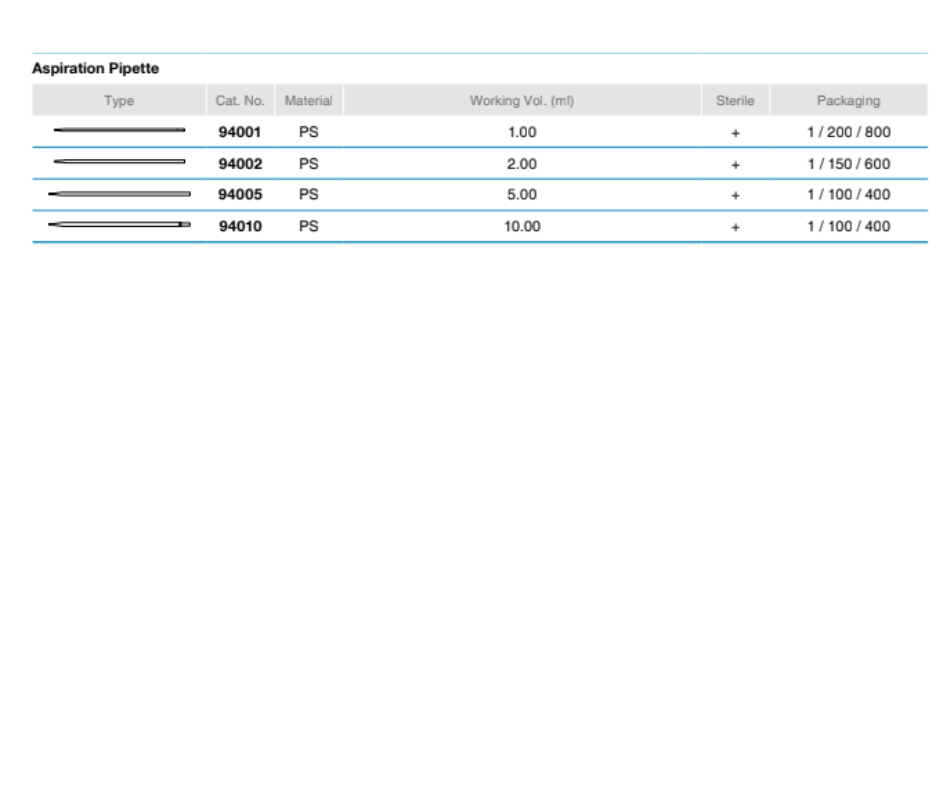Select catalog number 94010
This screenshot has width=940, height=788.
tap(240, 226)
